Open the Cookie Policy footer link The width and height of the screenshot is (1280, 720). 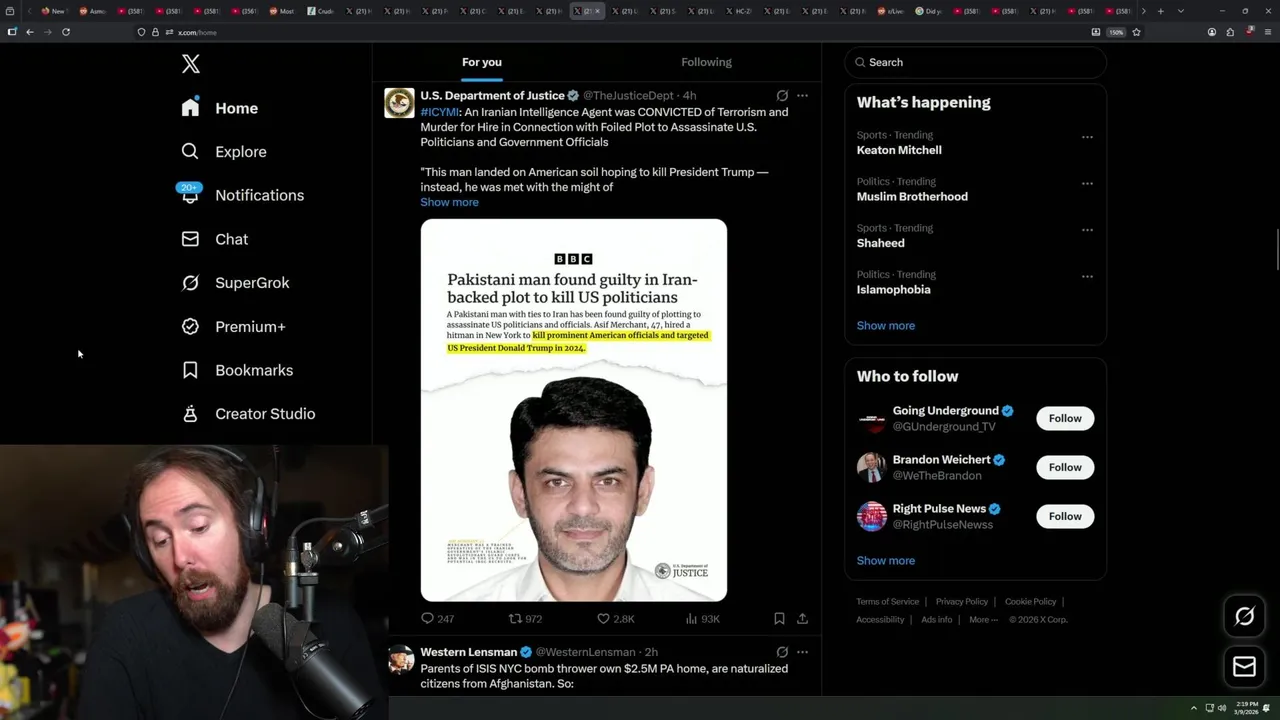point(1030,602)
